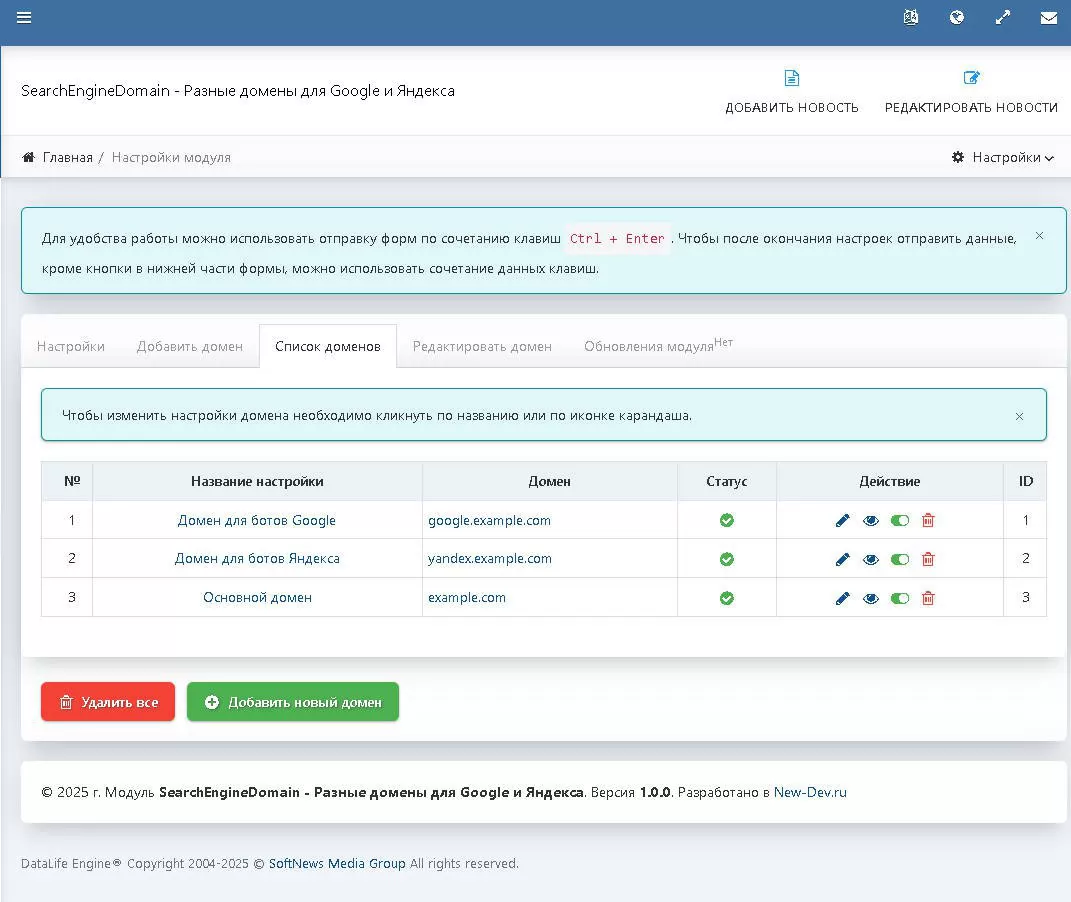Screen dimensions: 1071x902
Task: Click РЕДАКТИРОВАТЬ НОВОСТИ label in header
Action: 971,108
